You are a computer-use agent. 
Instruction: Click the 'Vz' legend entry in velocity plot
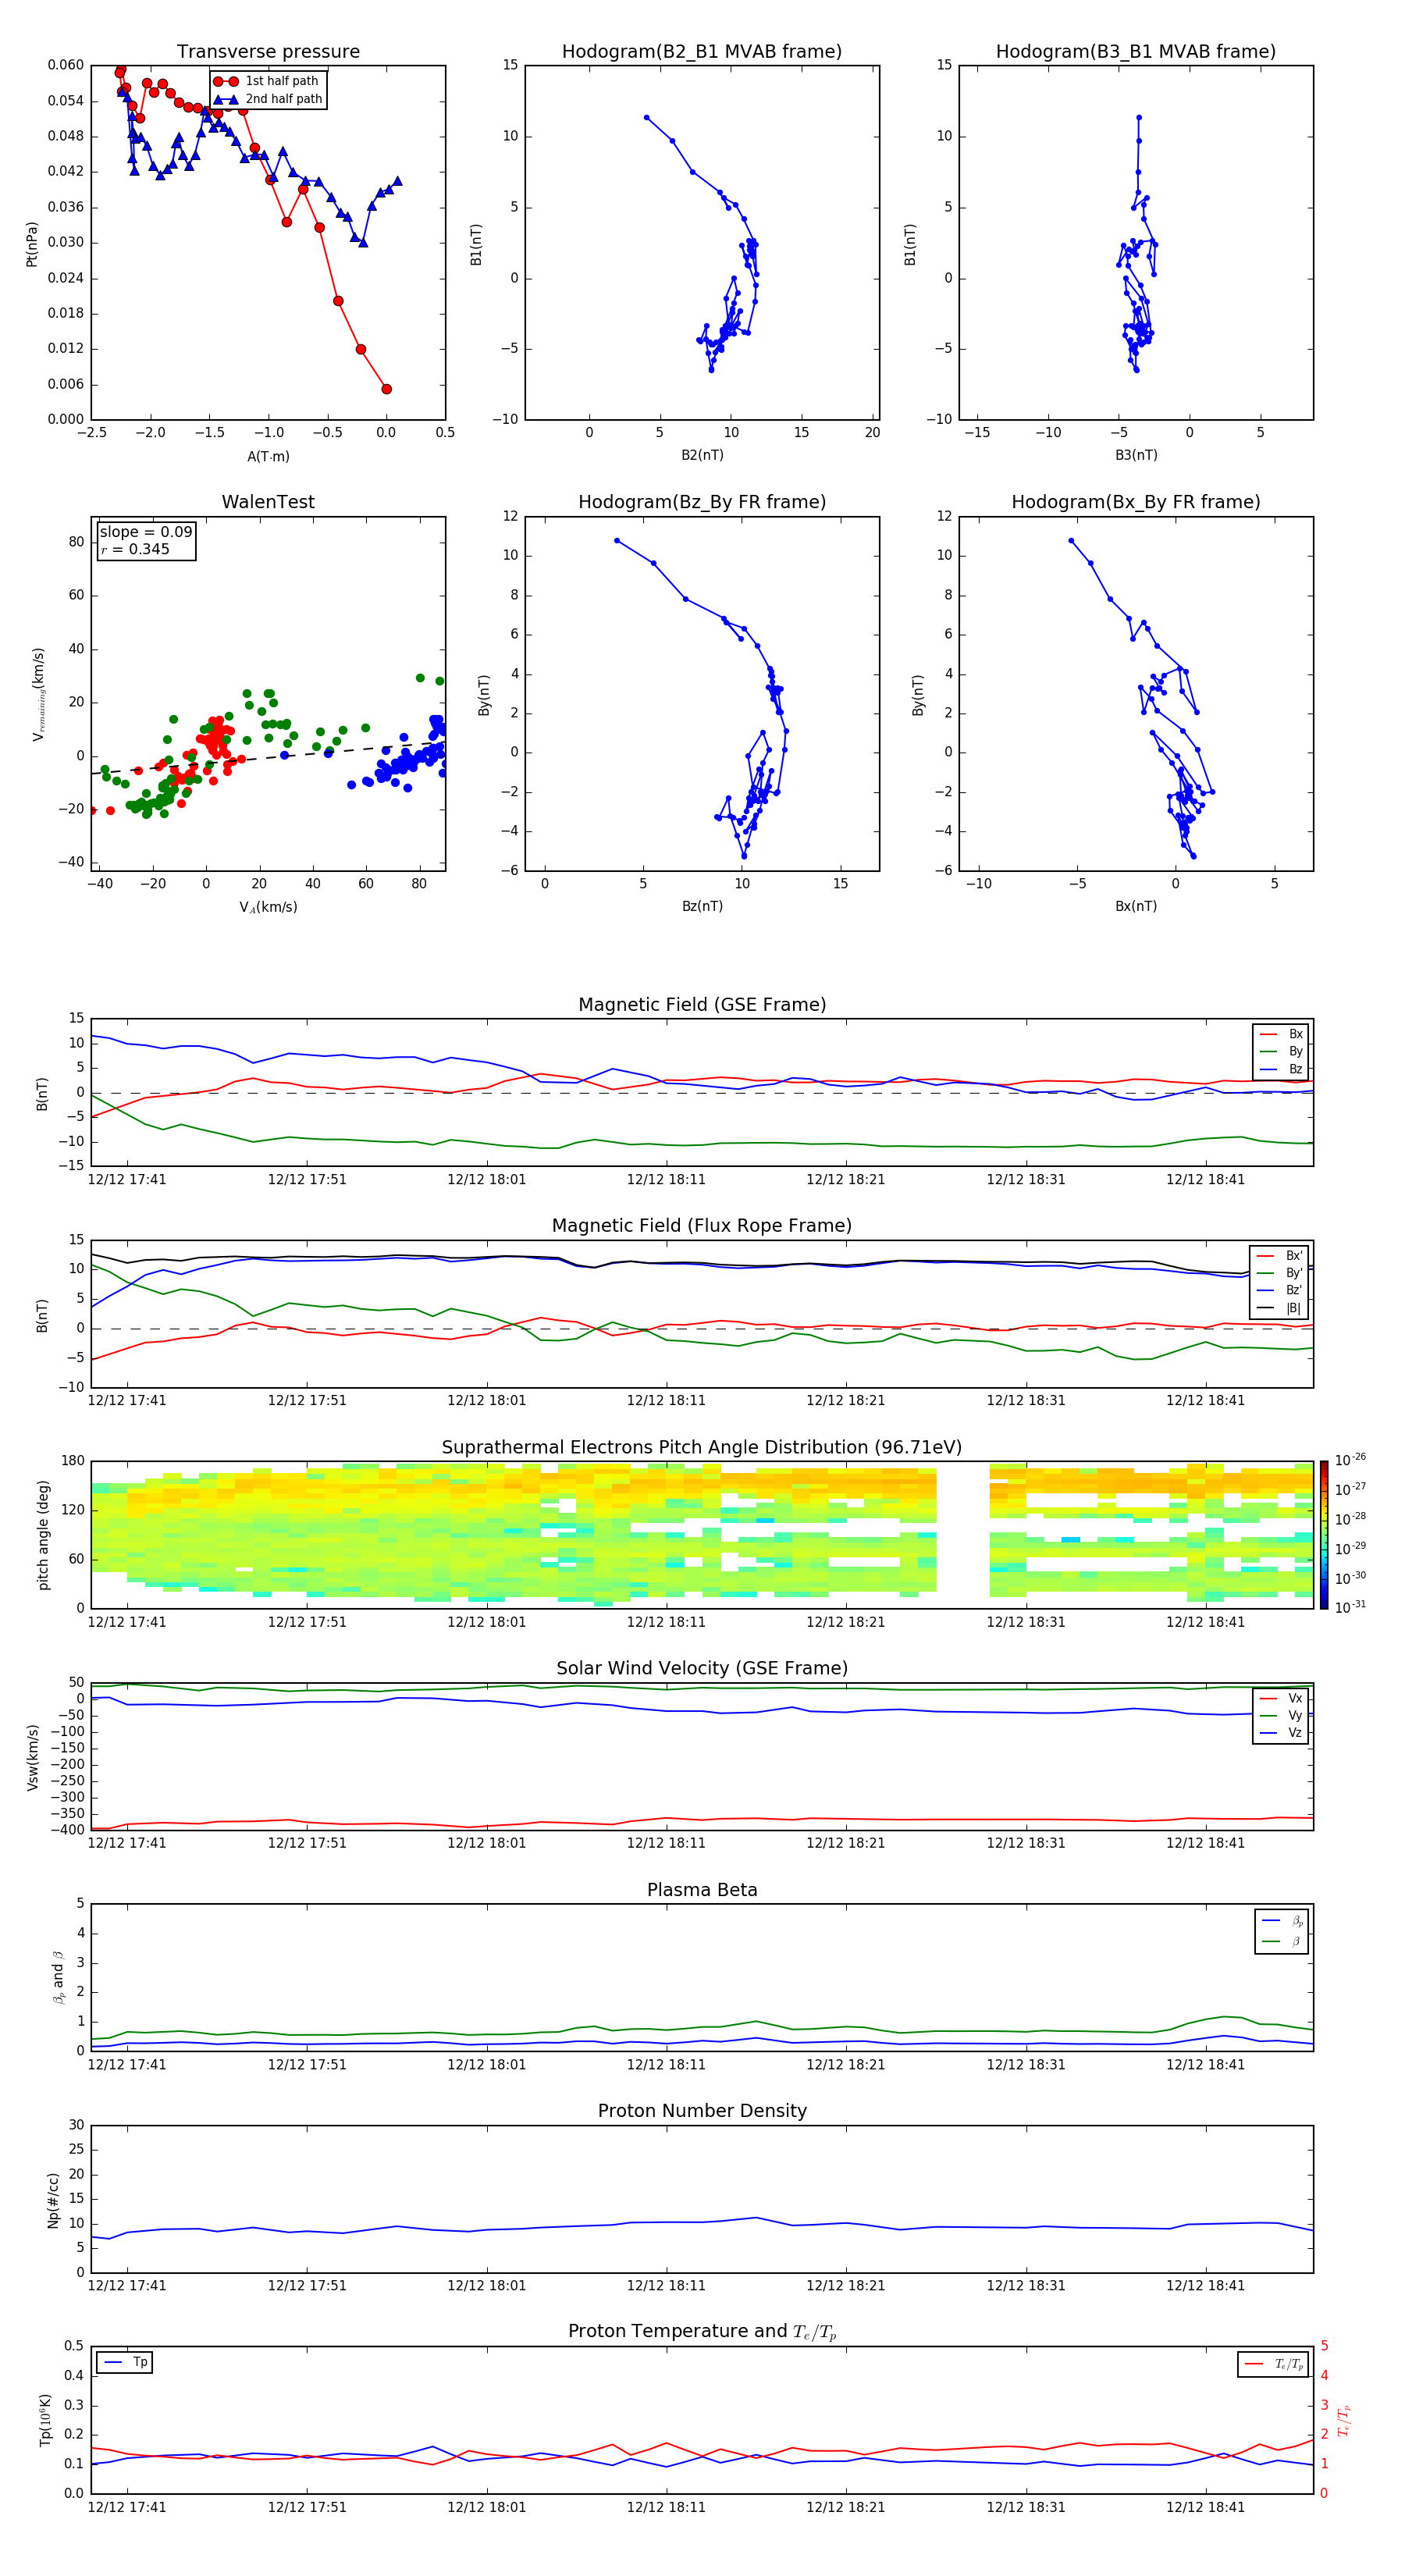[1281, 1733]
